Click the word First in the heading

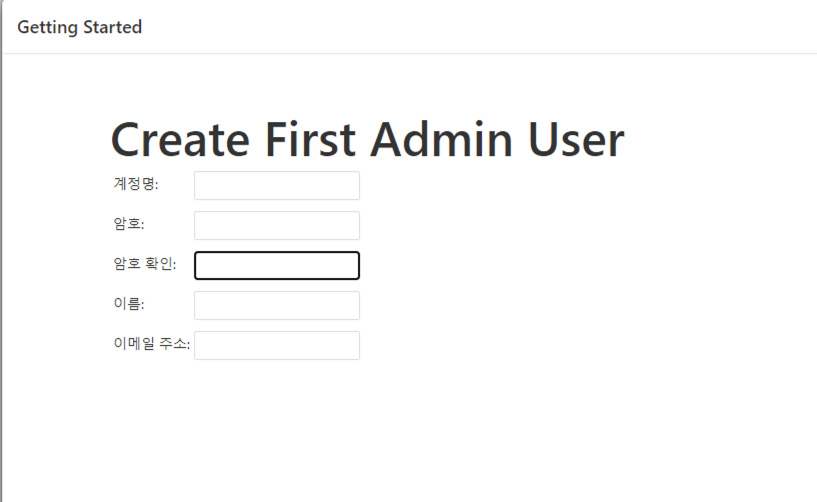pyautogui.click(x=311, y=139)
